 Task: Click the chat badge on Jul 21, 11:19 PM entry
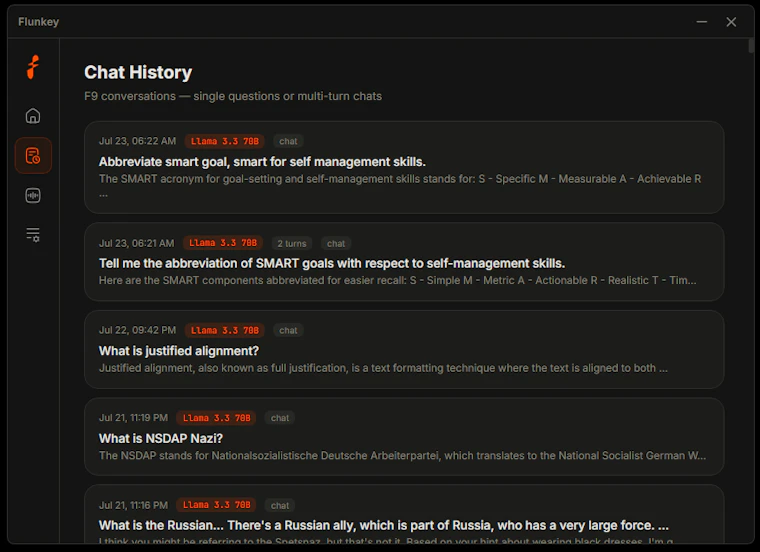(280, 418)
